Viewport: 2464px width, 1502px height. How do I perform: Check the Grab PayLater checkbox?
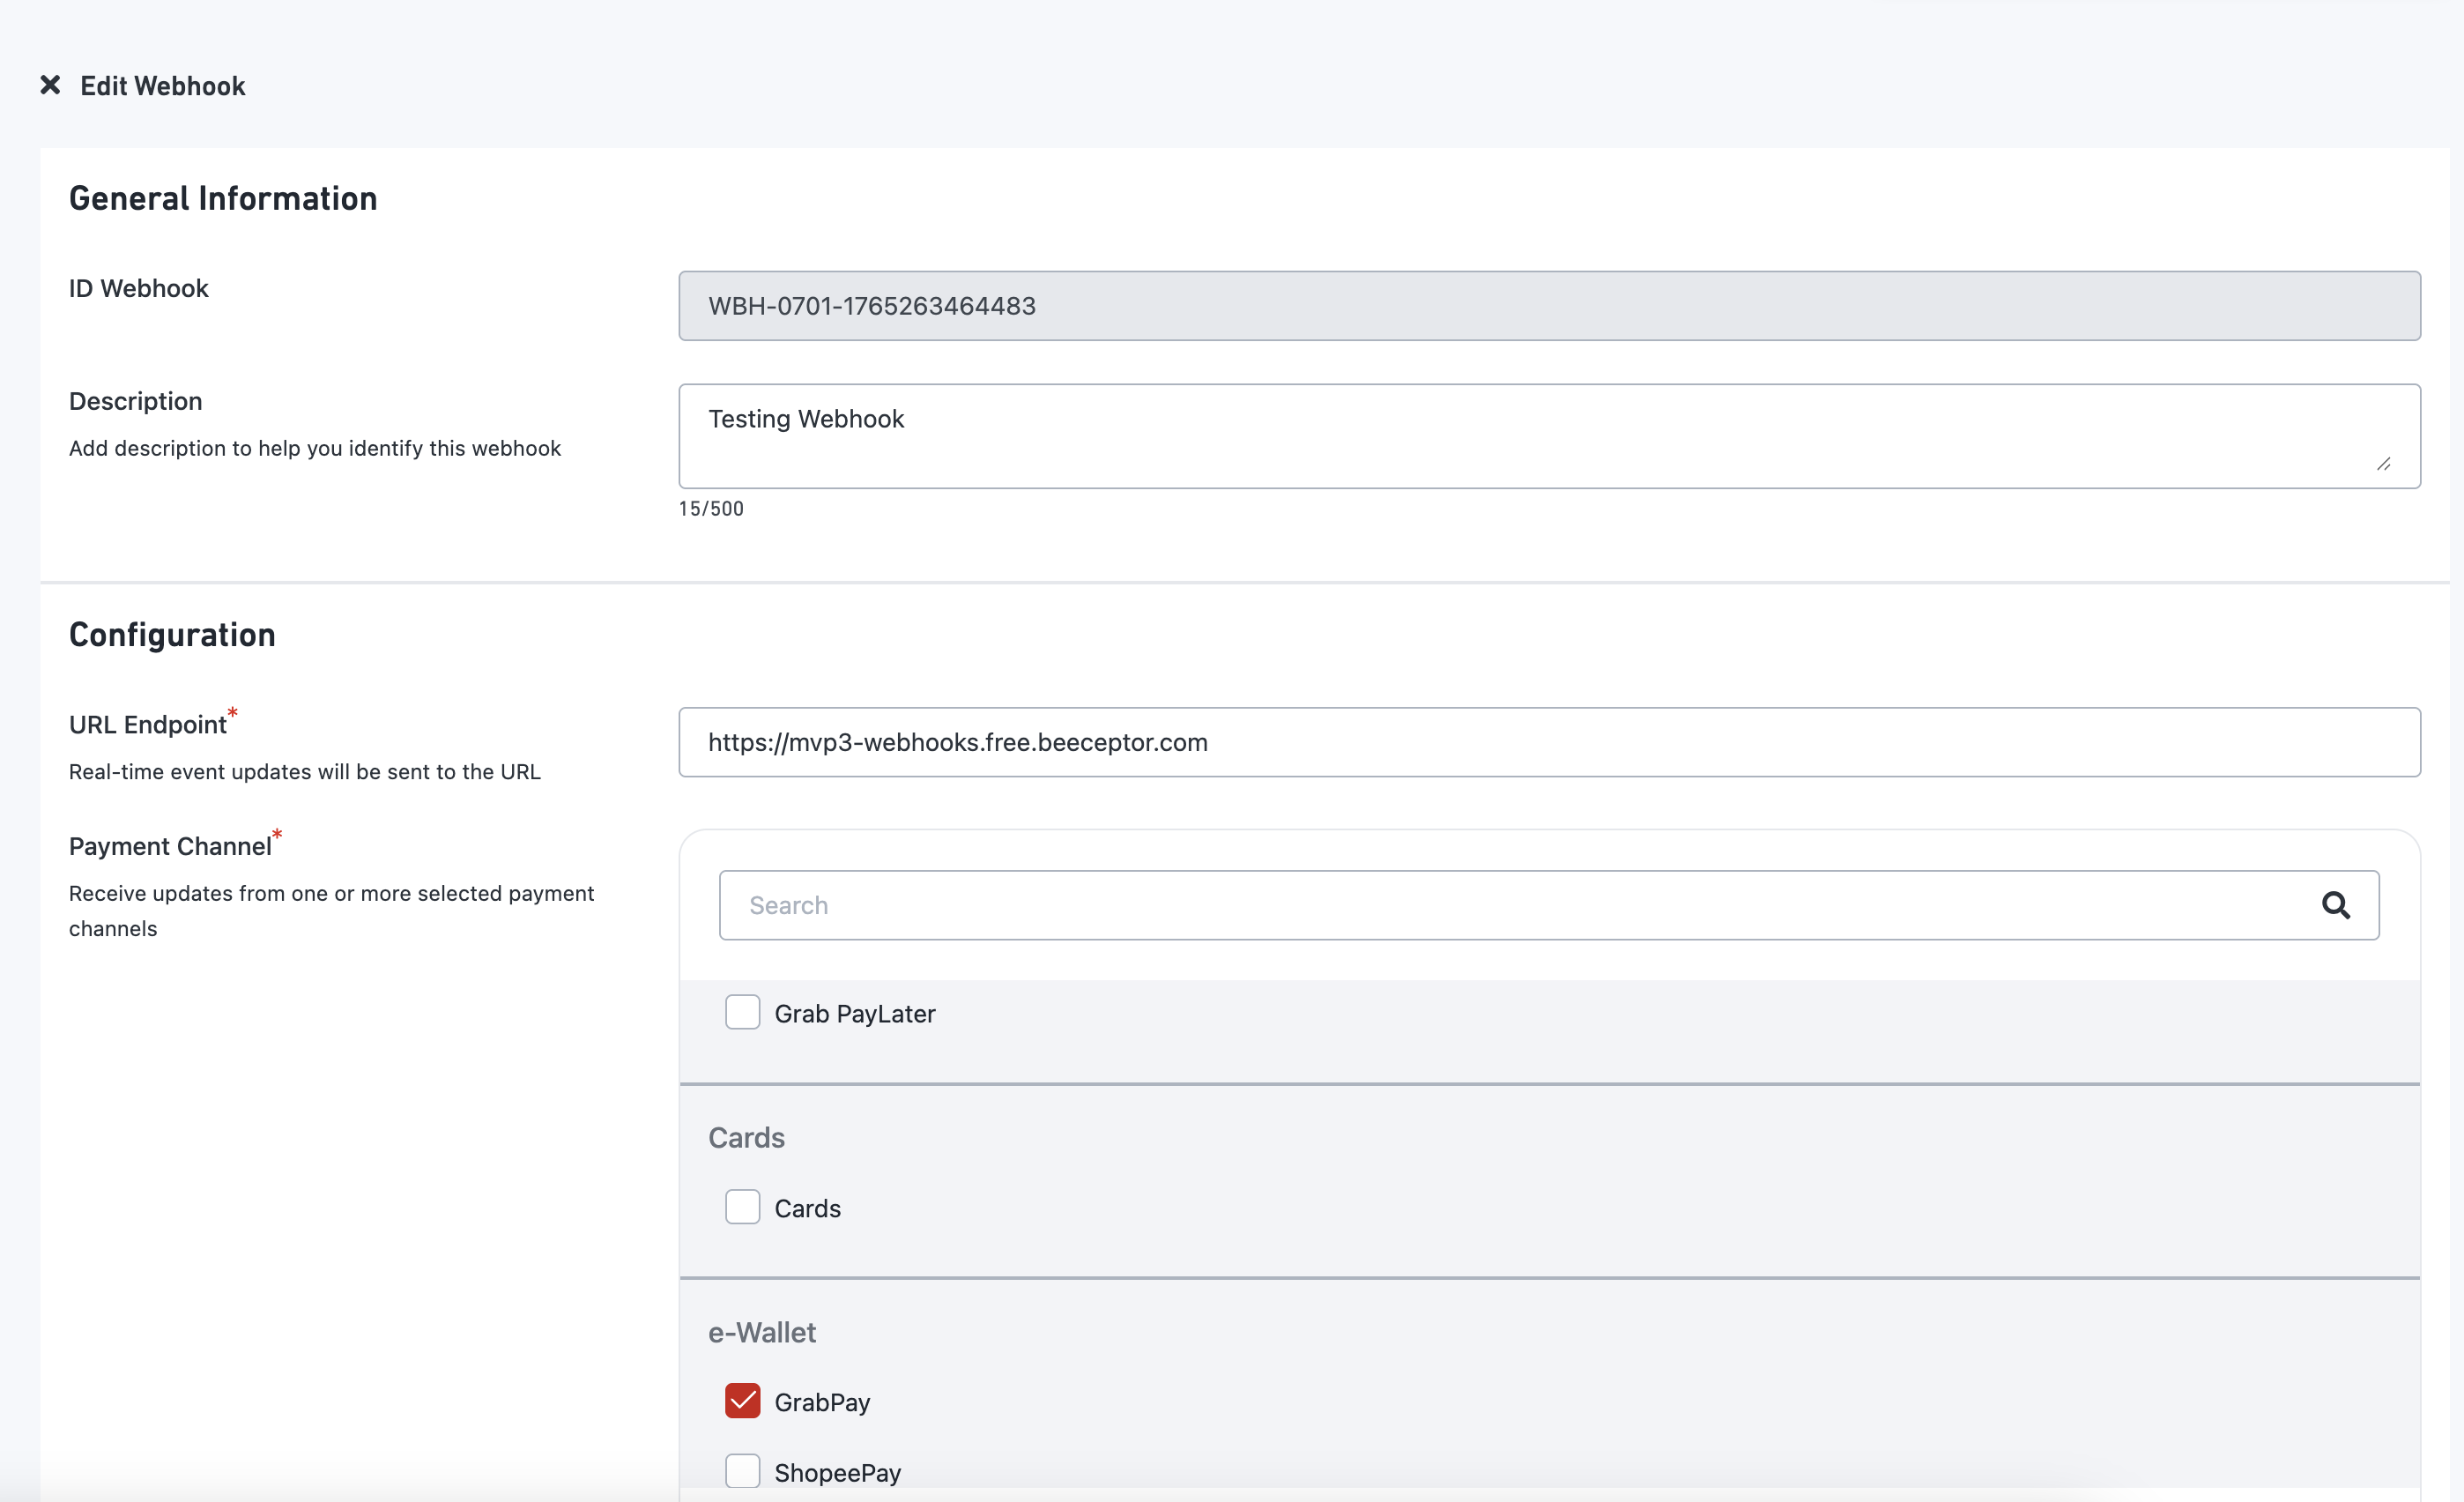[x=742, y=1012]
